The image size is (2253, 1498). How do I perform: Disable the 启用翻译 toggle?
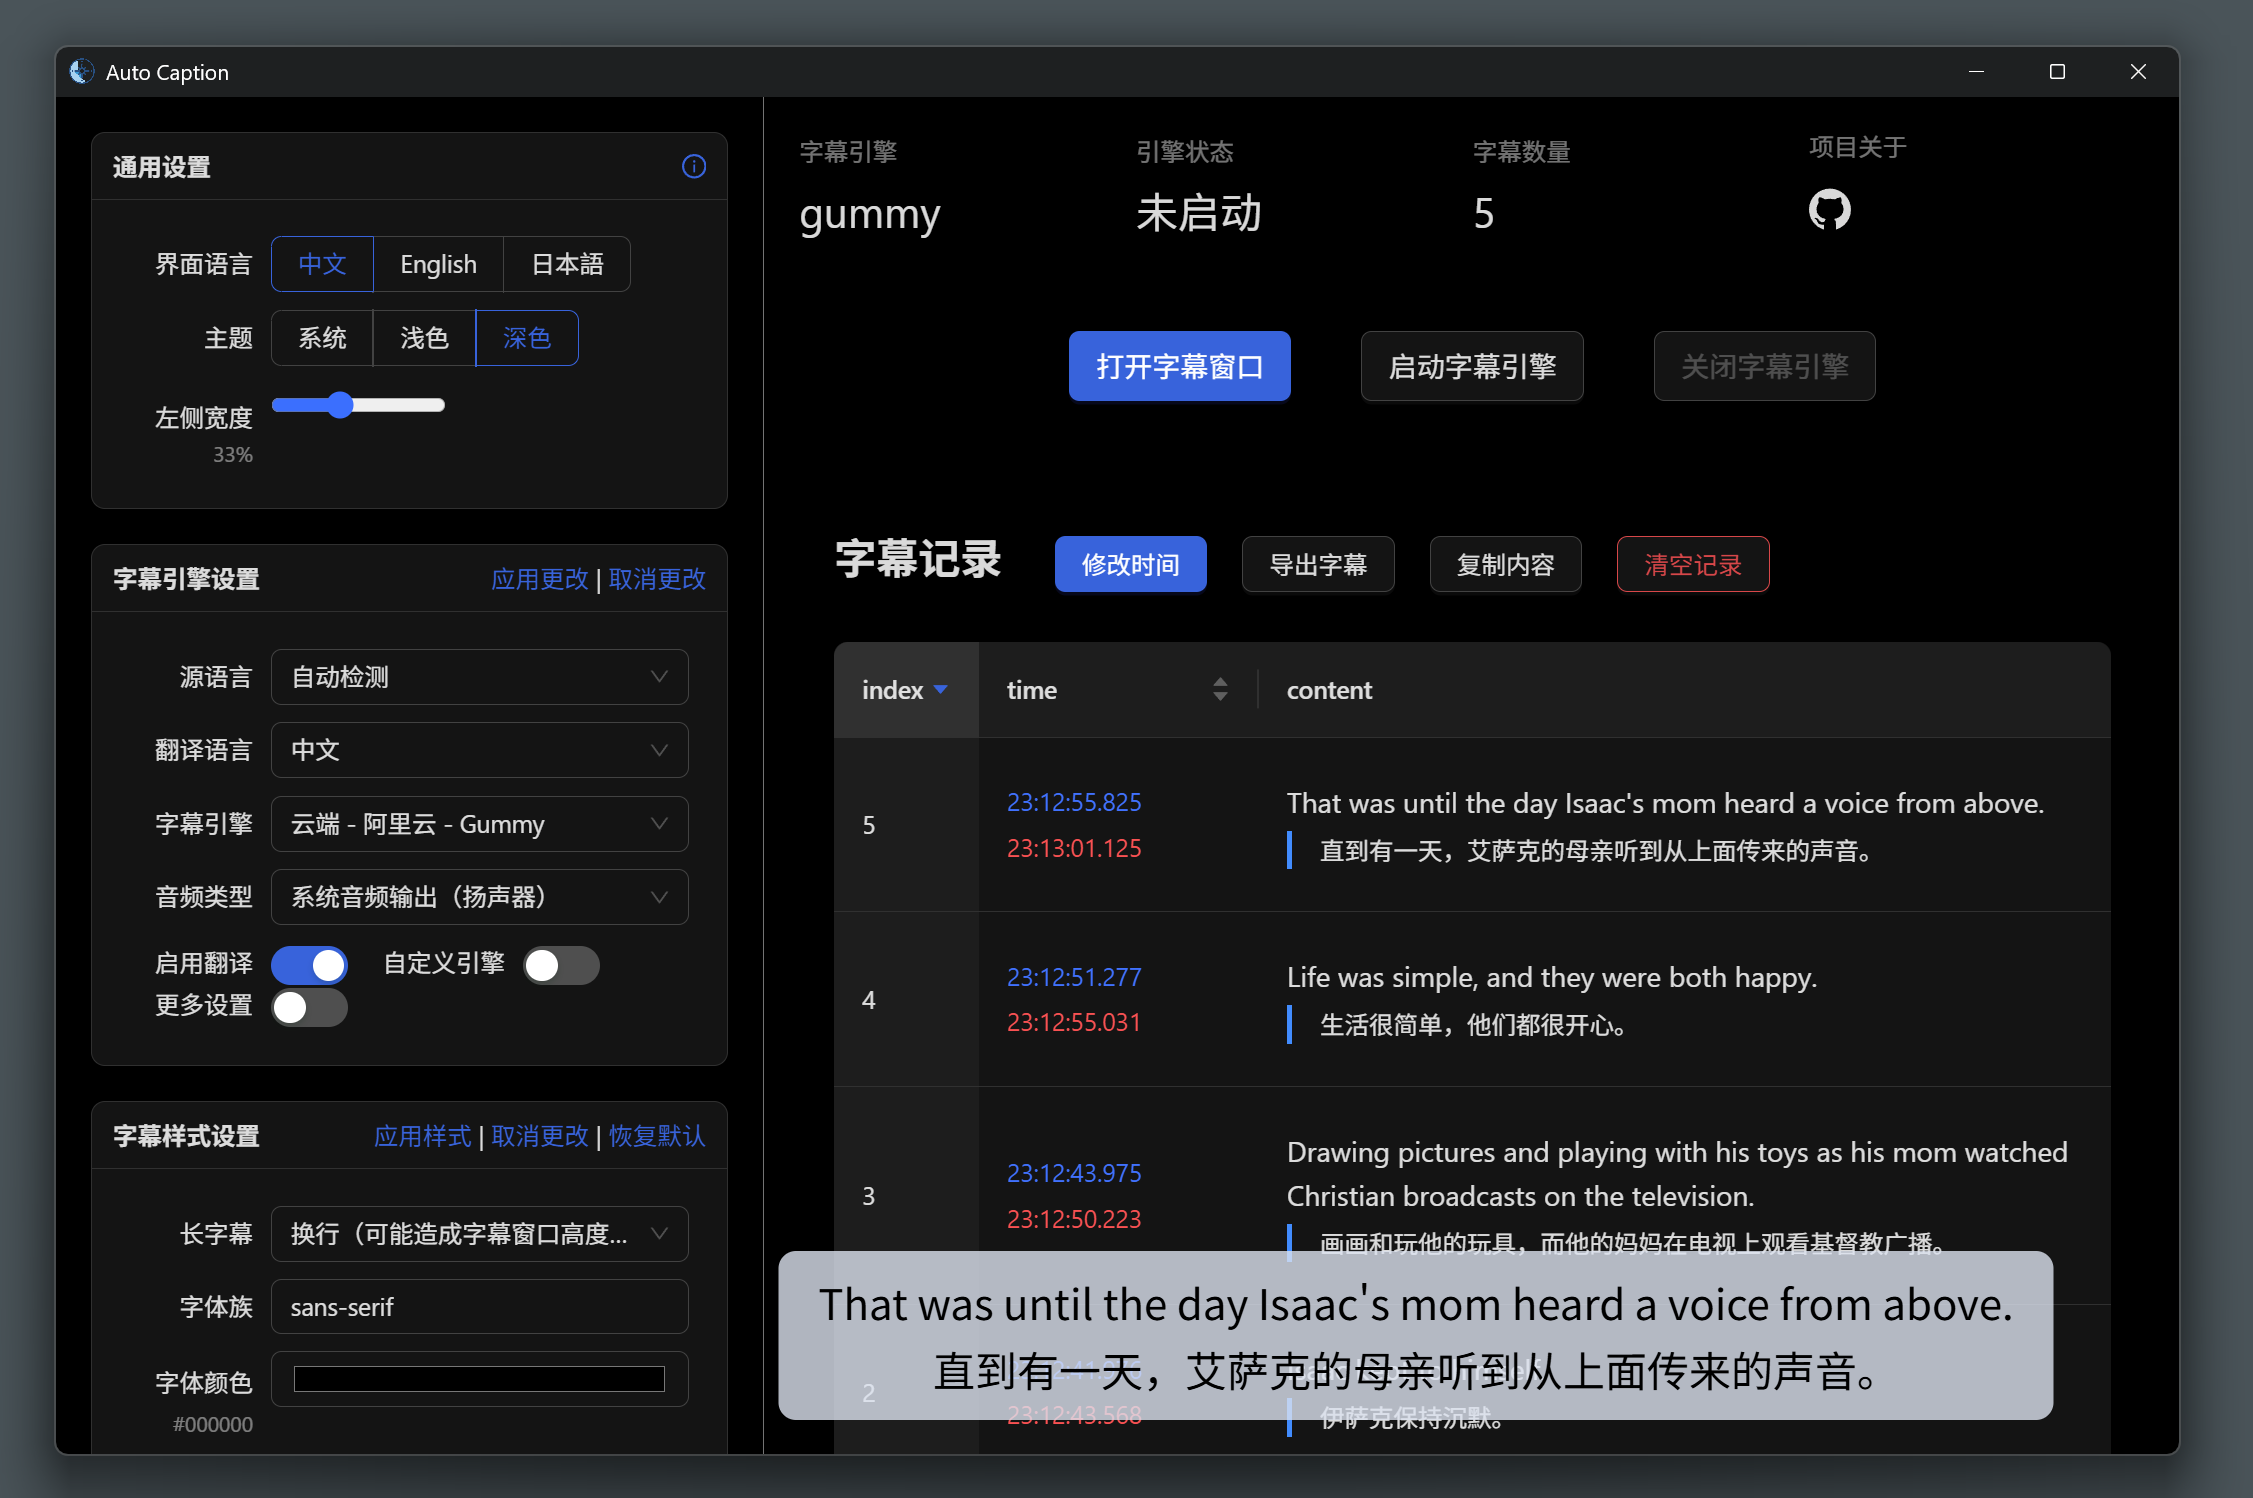click(310, 965)
